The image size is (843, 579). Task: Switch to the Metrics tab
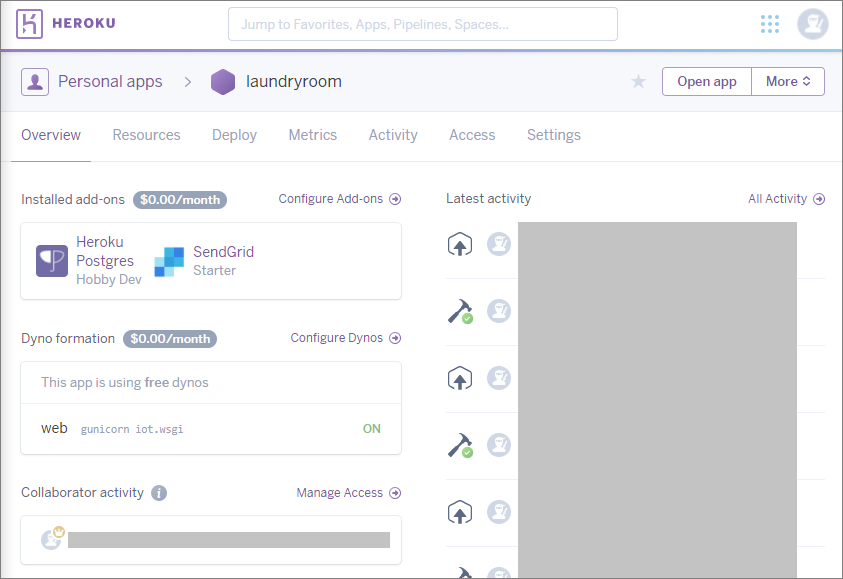tap(313, 135)
